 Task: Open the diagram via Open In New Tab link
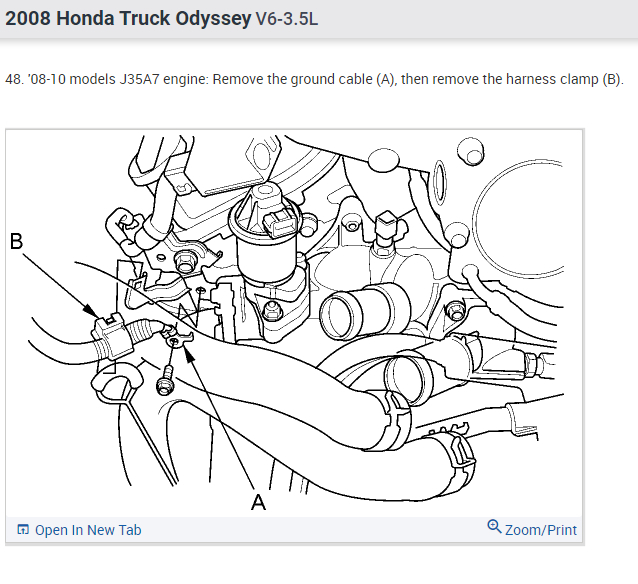tap(88, 530)
